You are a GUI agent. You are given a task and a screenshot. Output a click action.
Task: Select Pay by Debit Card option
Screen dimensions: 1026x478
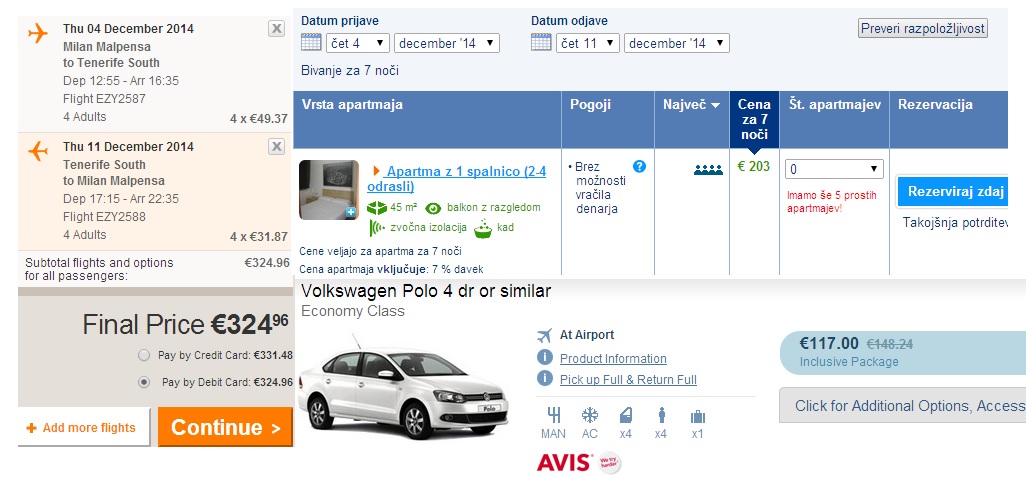point(144,382)
